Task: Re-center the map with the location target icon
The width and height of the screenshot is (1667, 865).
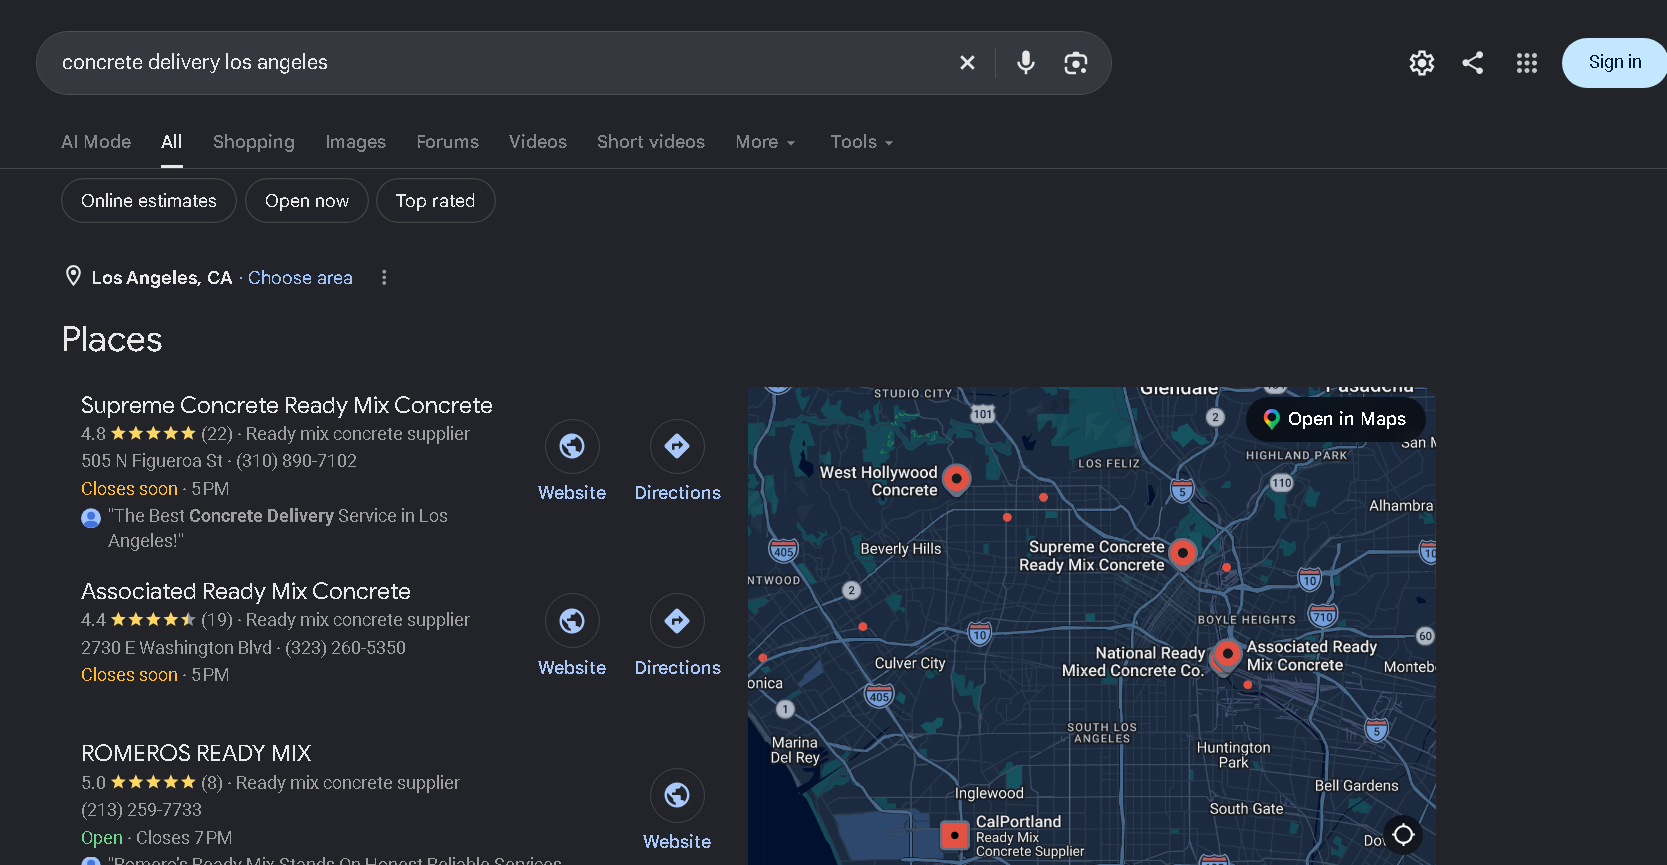Action: (1403, 834)
